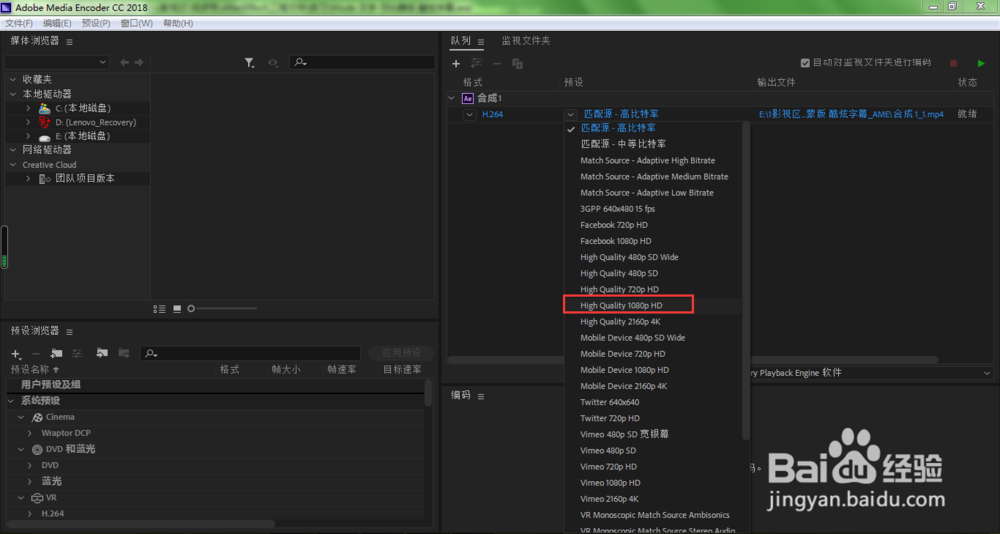
Task: Start the queue with green play button
Action: [981, 63]
